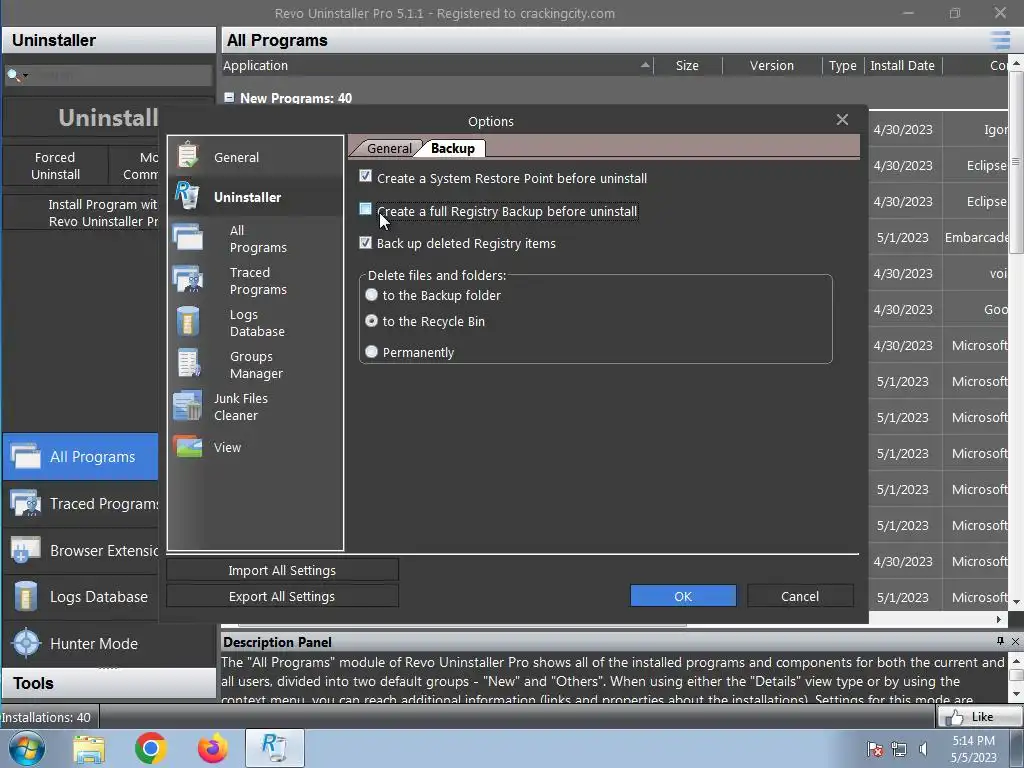Click the network tray icon
Viewport: 1024px width, 768px height.
pyautogui.click(x=899, y=749)
